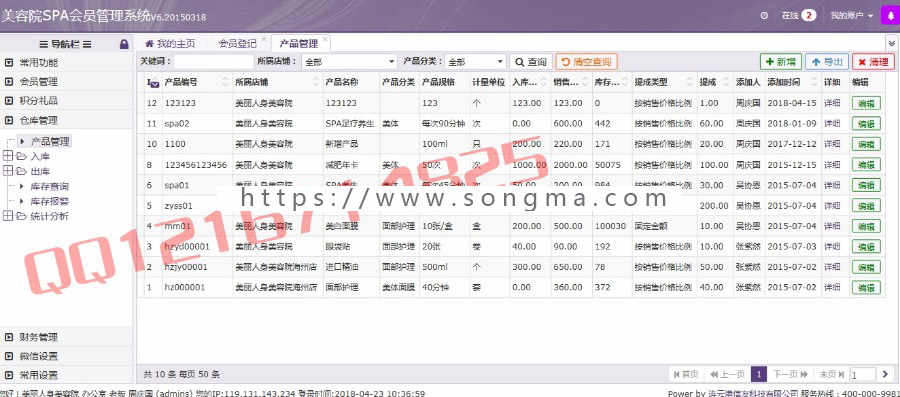Switch to the 会员登记 tab

pyautogui.click(x=238, y=44)
